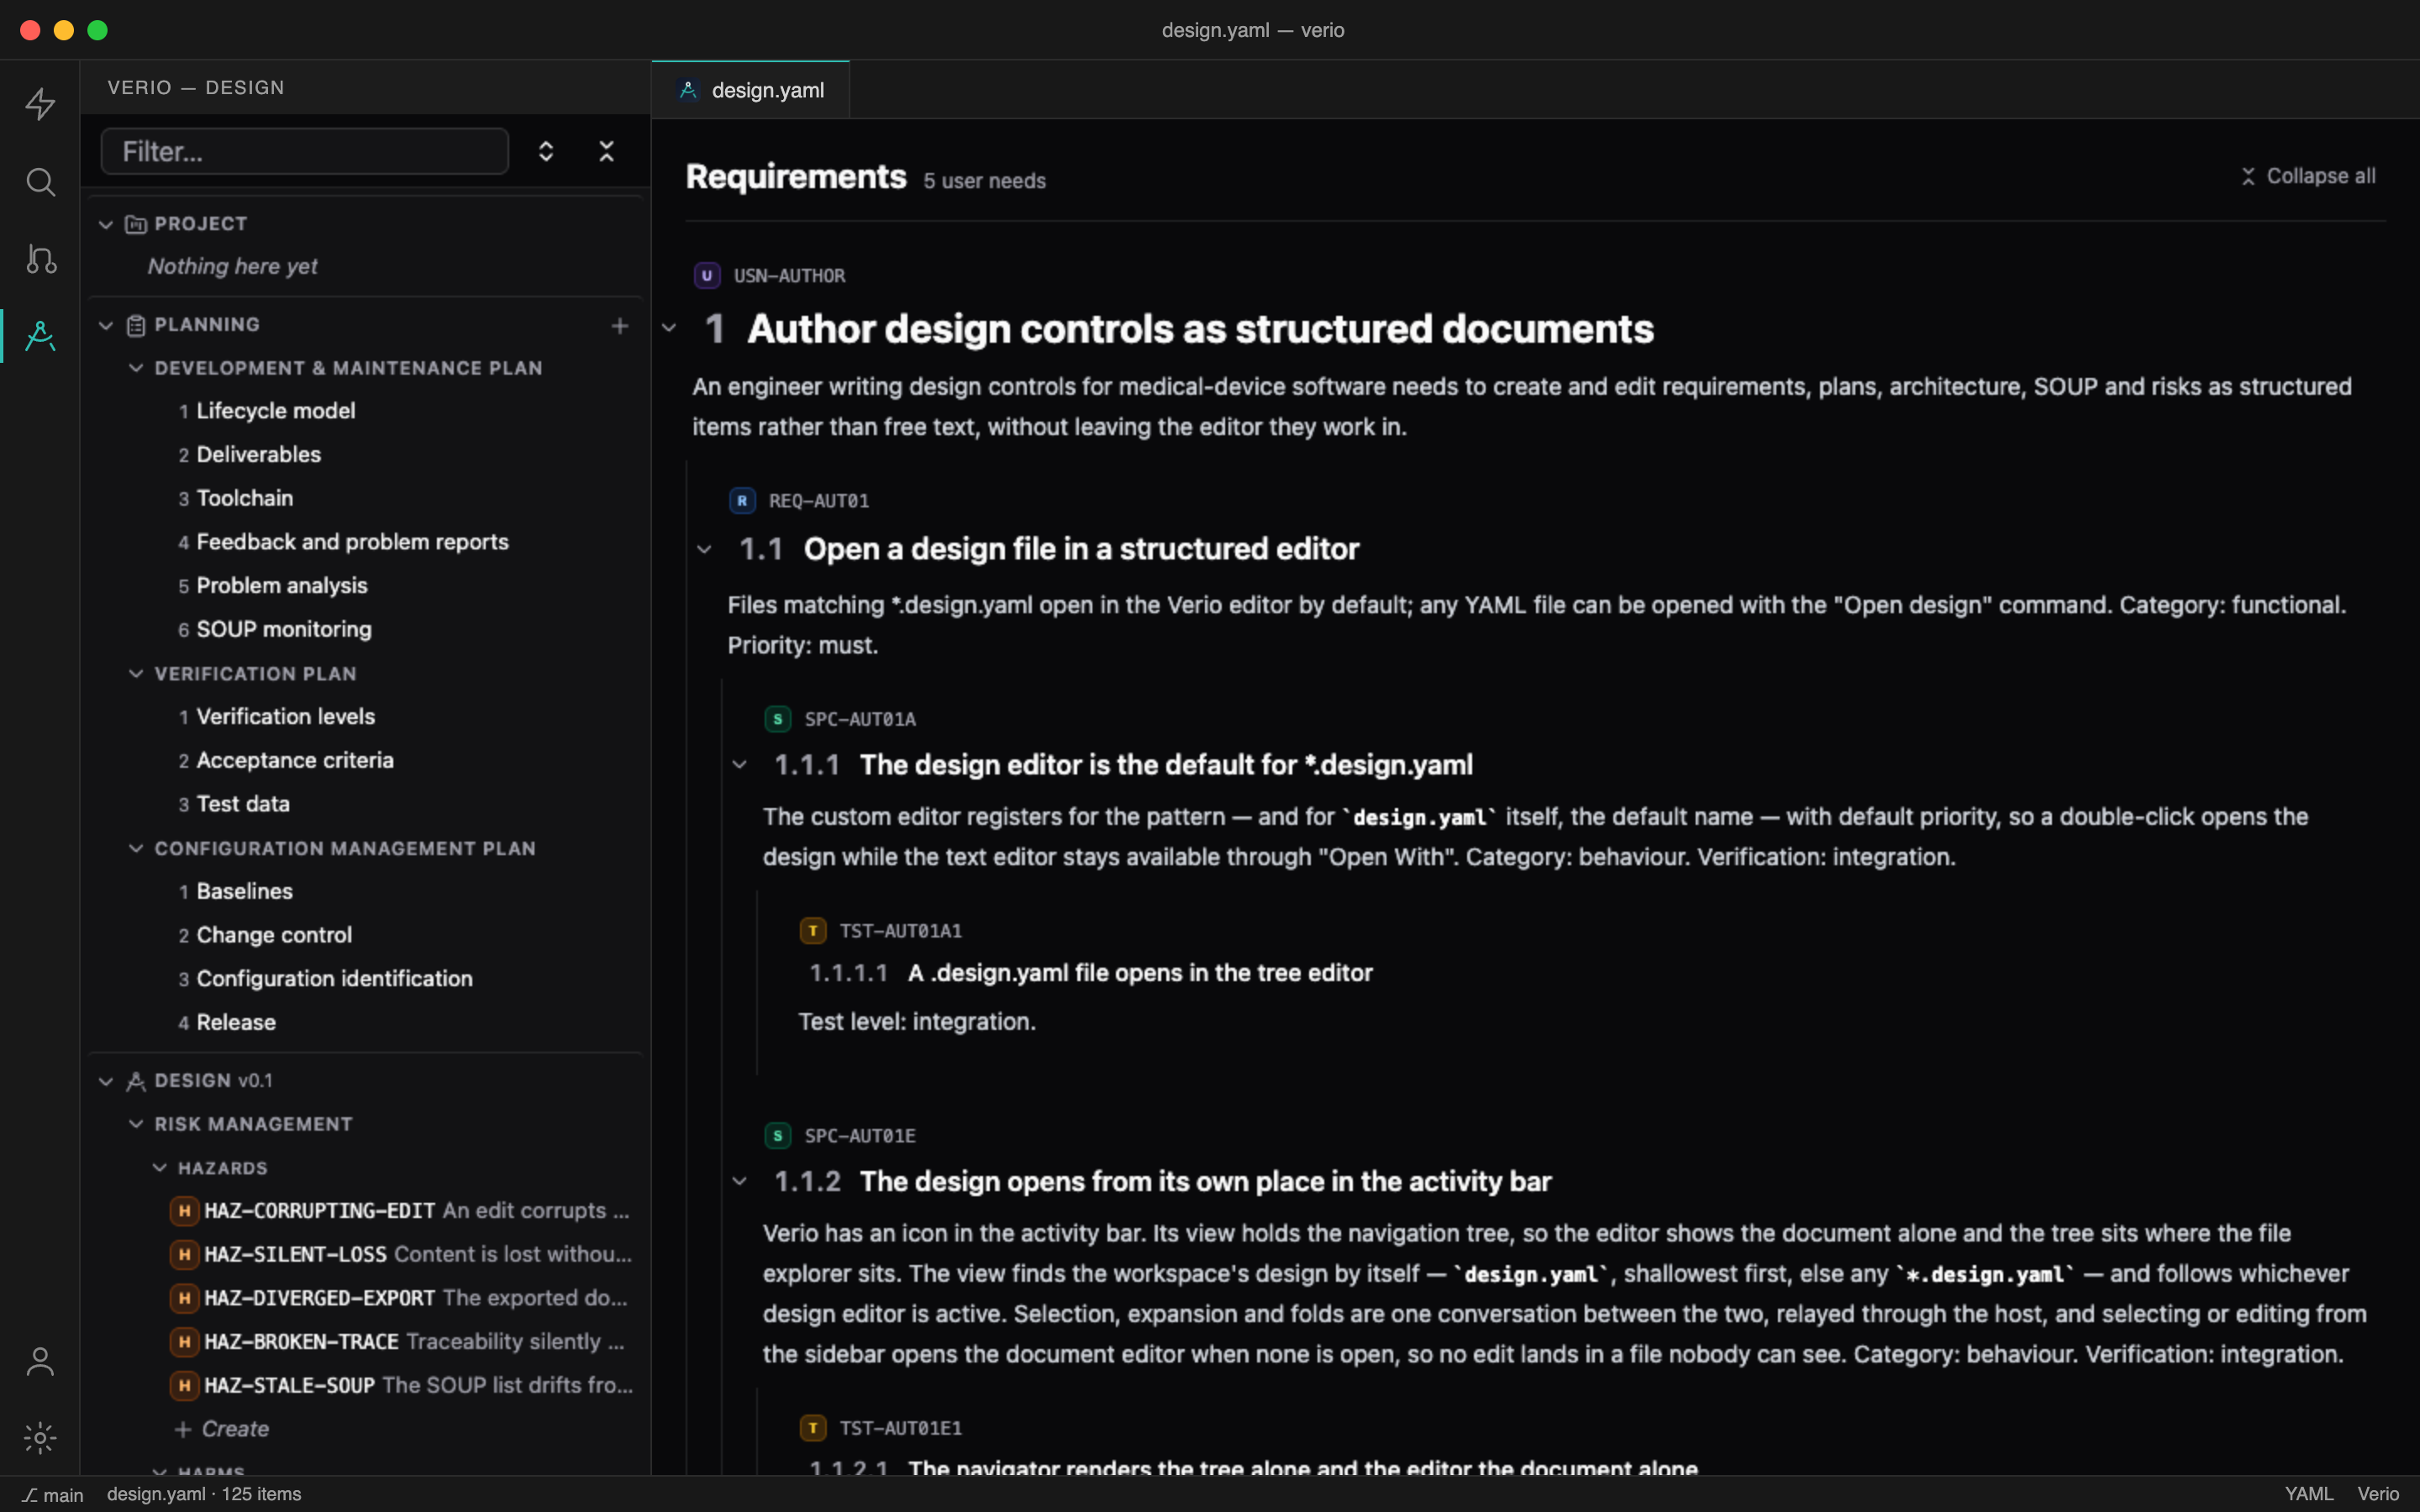This screenshot has height=1512, width=2420.
Task: Collapse spec 1.1.1 design editor default
Action: (x=739, y=765)
